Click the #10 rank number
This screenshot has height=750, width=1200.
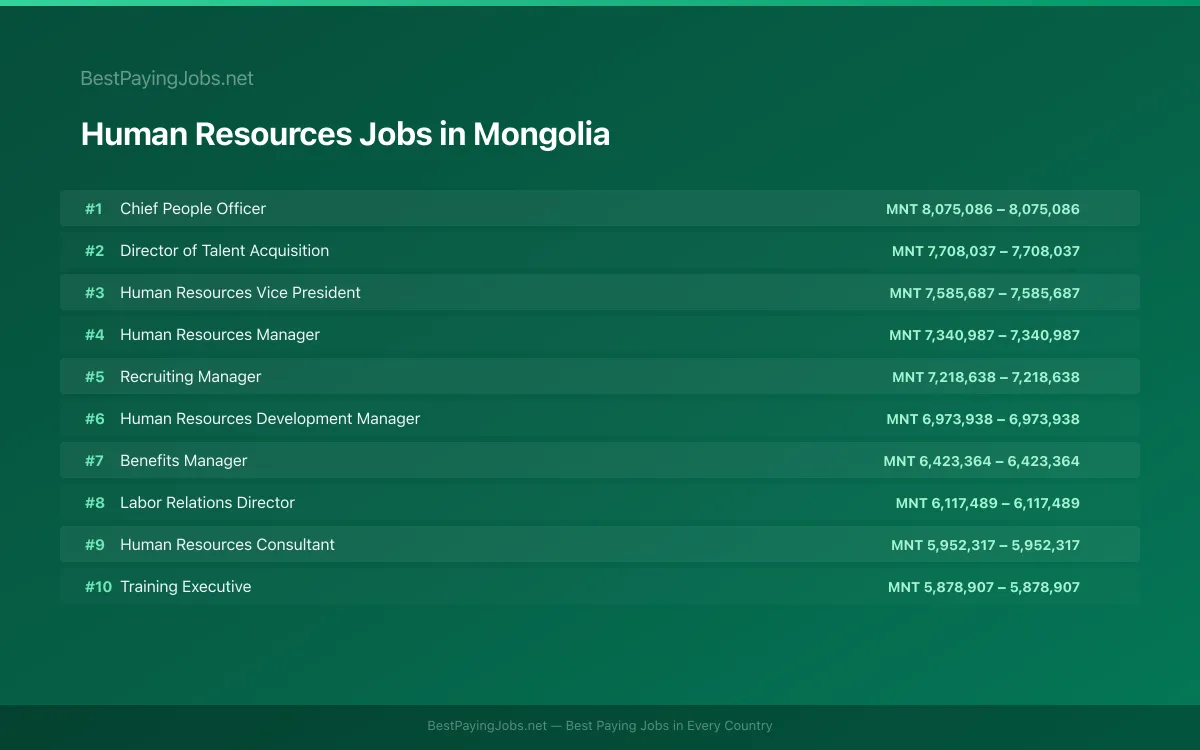(98, 586)
